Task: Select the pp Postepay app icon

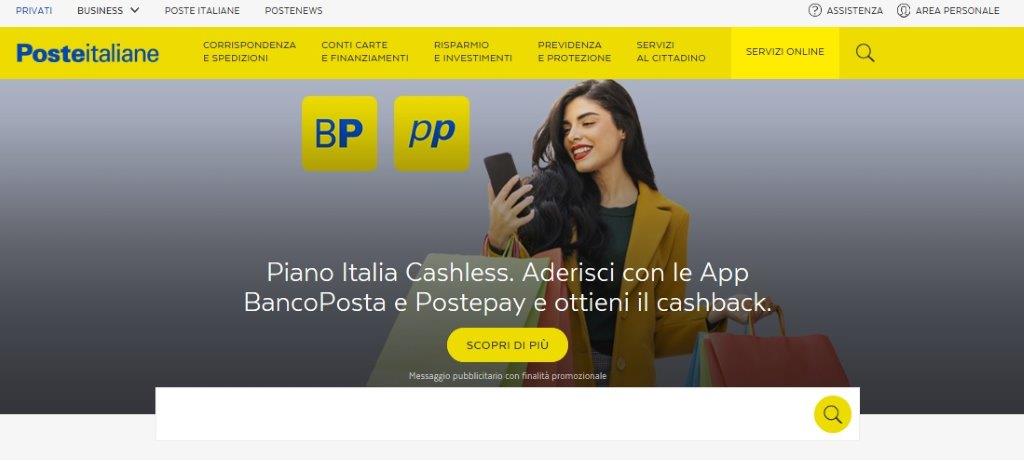Action: click(432, 134)
